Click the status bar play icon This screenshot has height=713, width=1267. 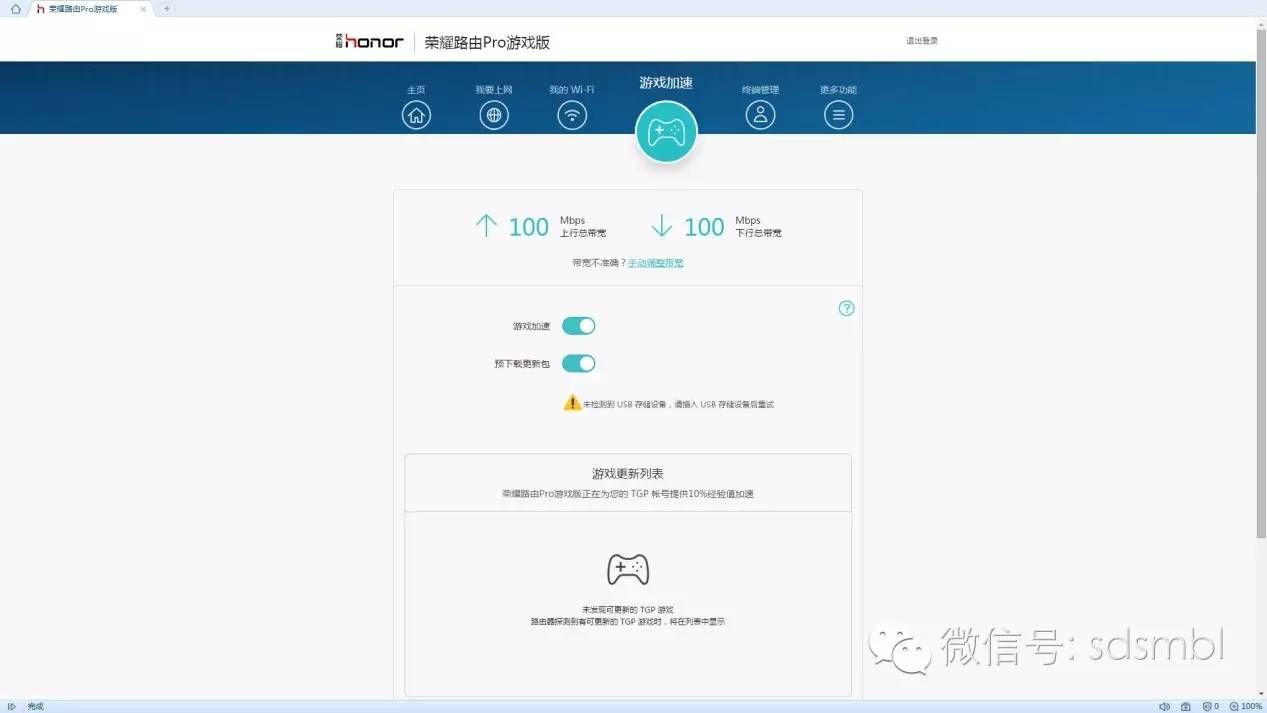click(12, 706)
